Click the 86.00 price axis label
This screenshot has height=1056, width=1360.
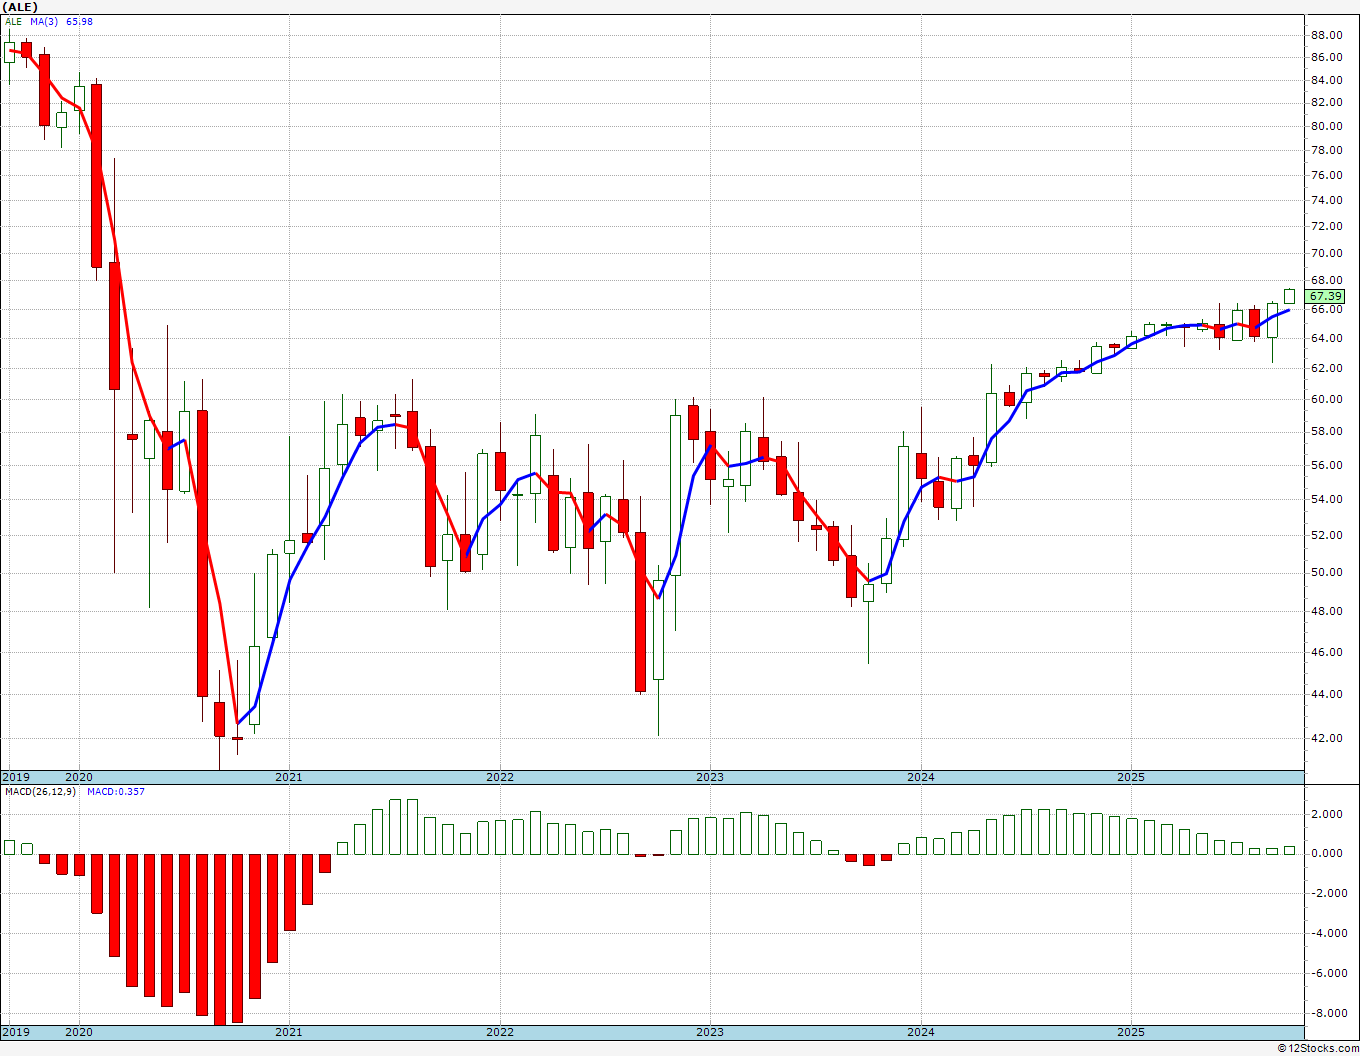click(x=1326, y=57)
